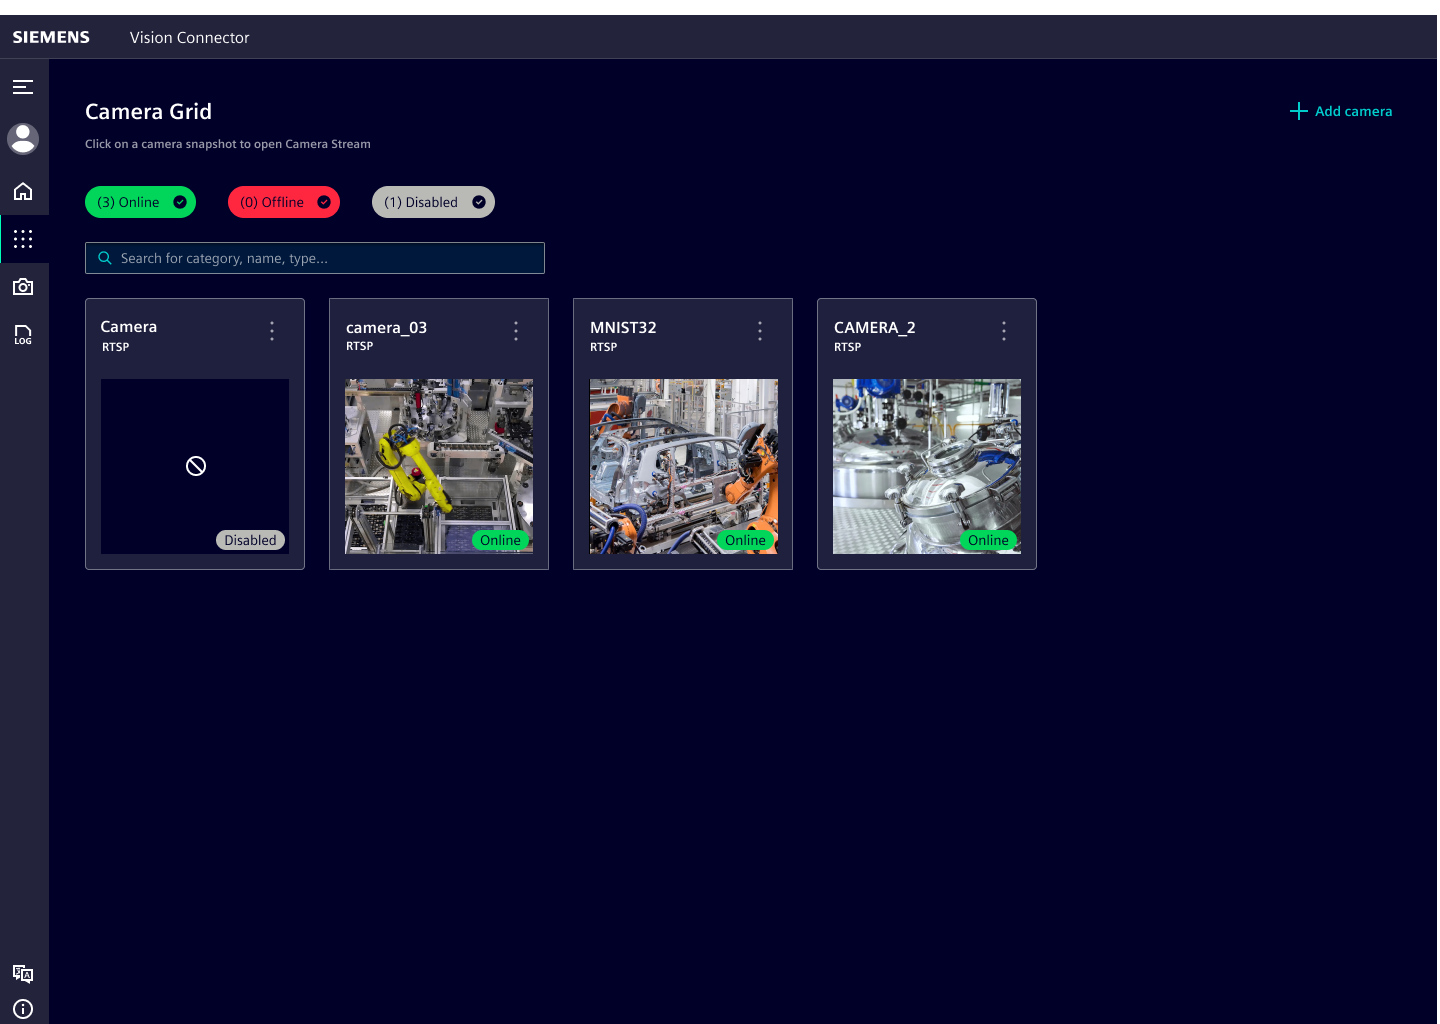Click the plus icon beside Add camera
Screen dimensions: 1440x1024
click(x=1298, y=111)
